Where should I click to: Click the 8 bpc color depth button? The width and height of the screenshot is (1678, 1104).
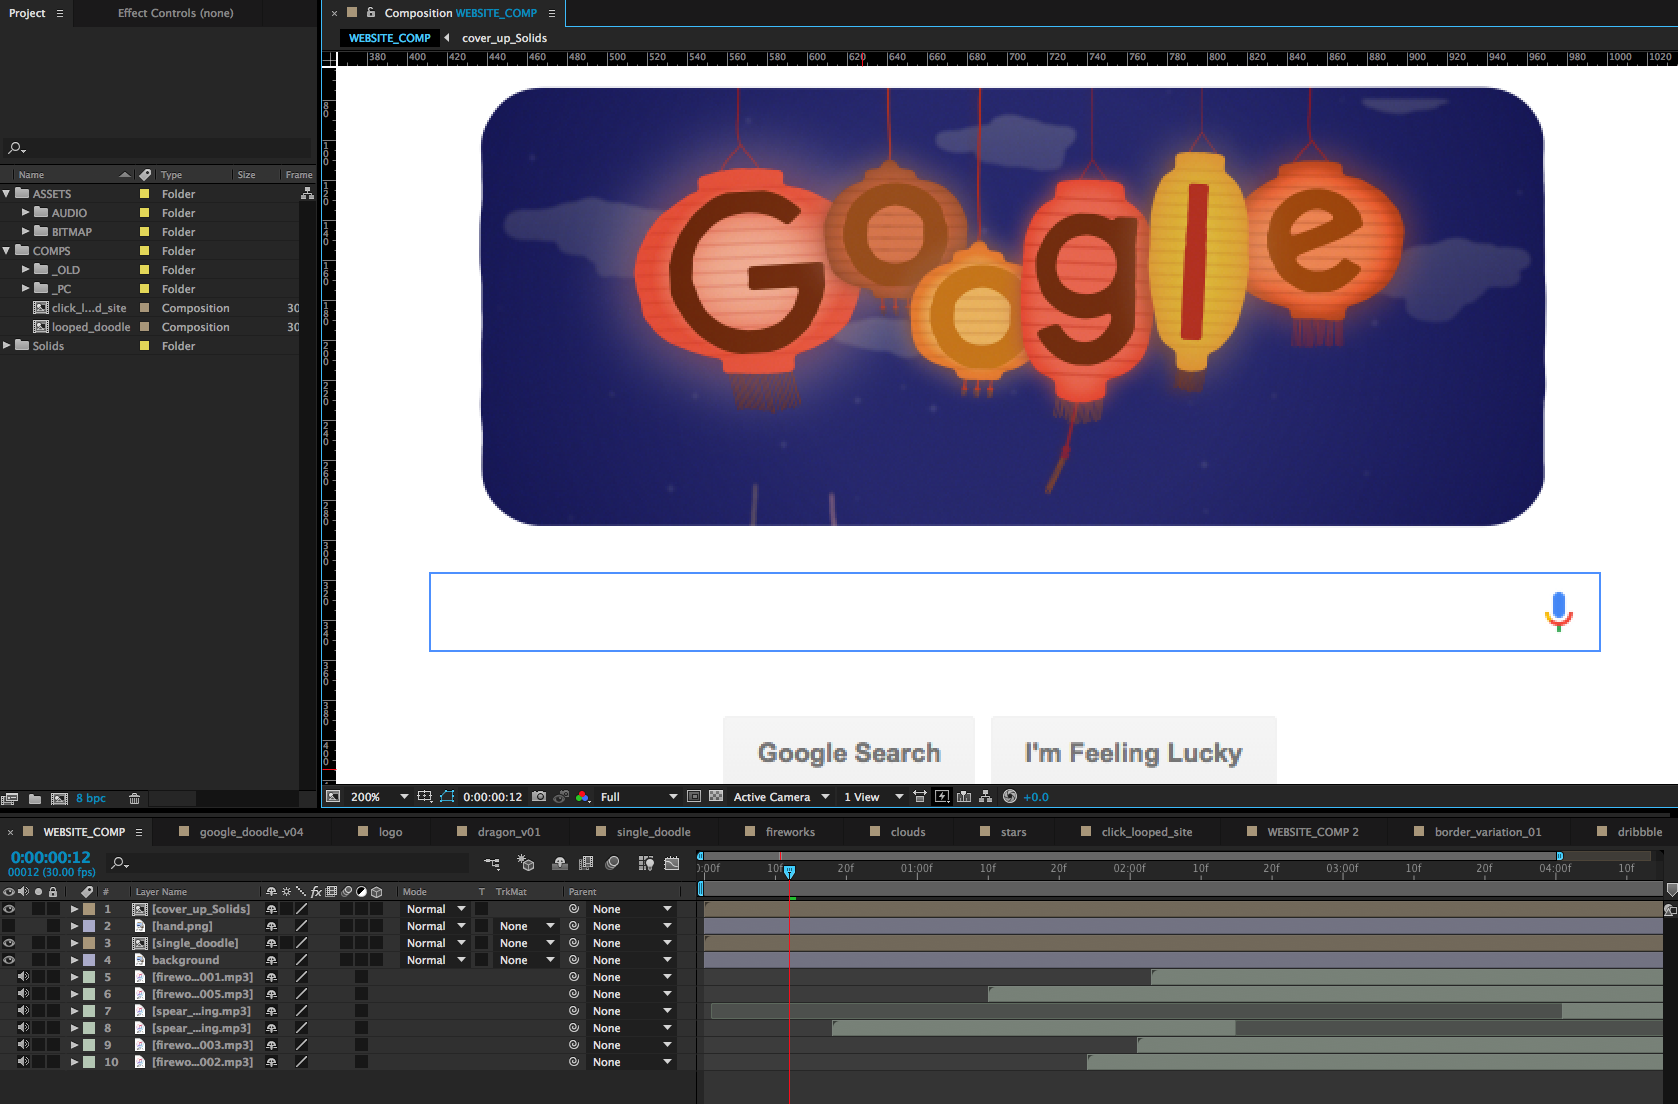[x=91, y=799]
